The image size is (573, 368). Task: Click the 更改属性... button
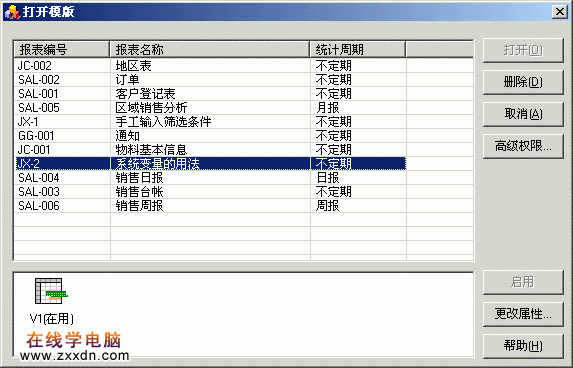pyautogui.click(x=523, y=314)
